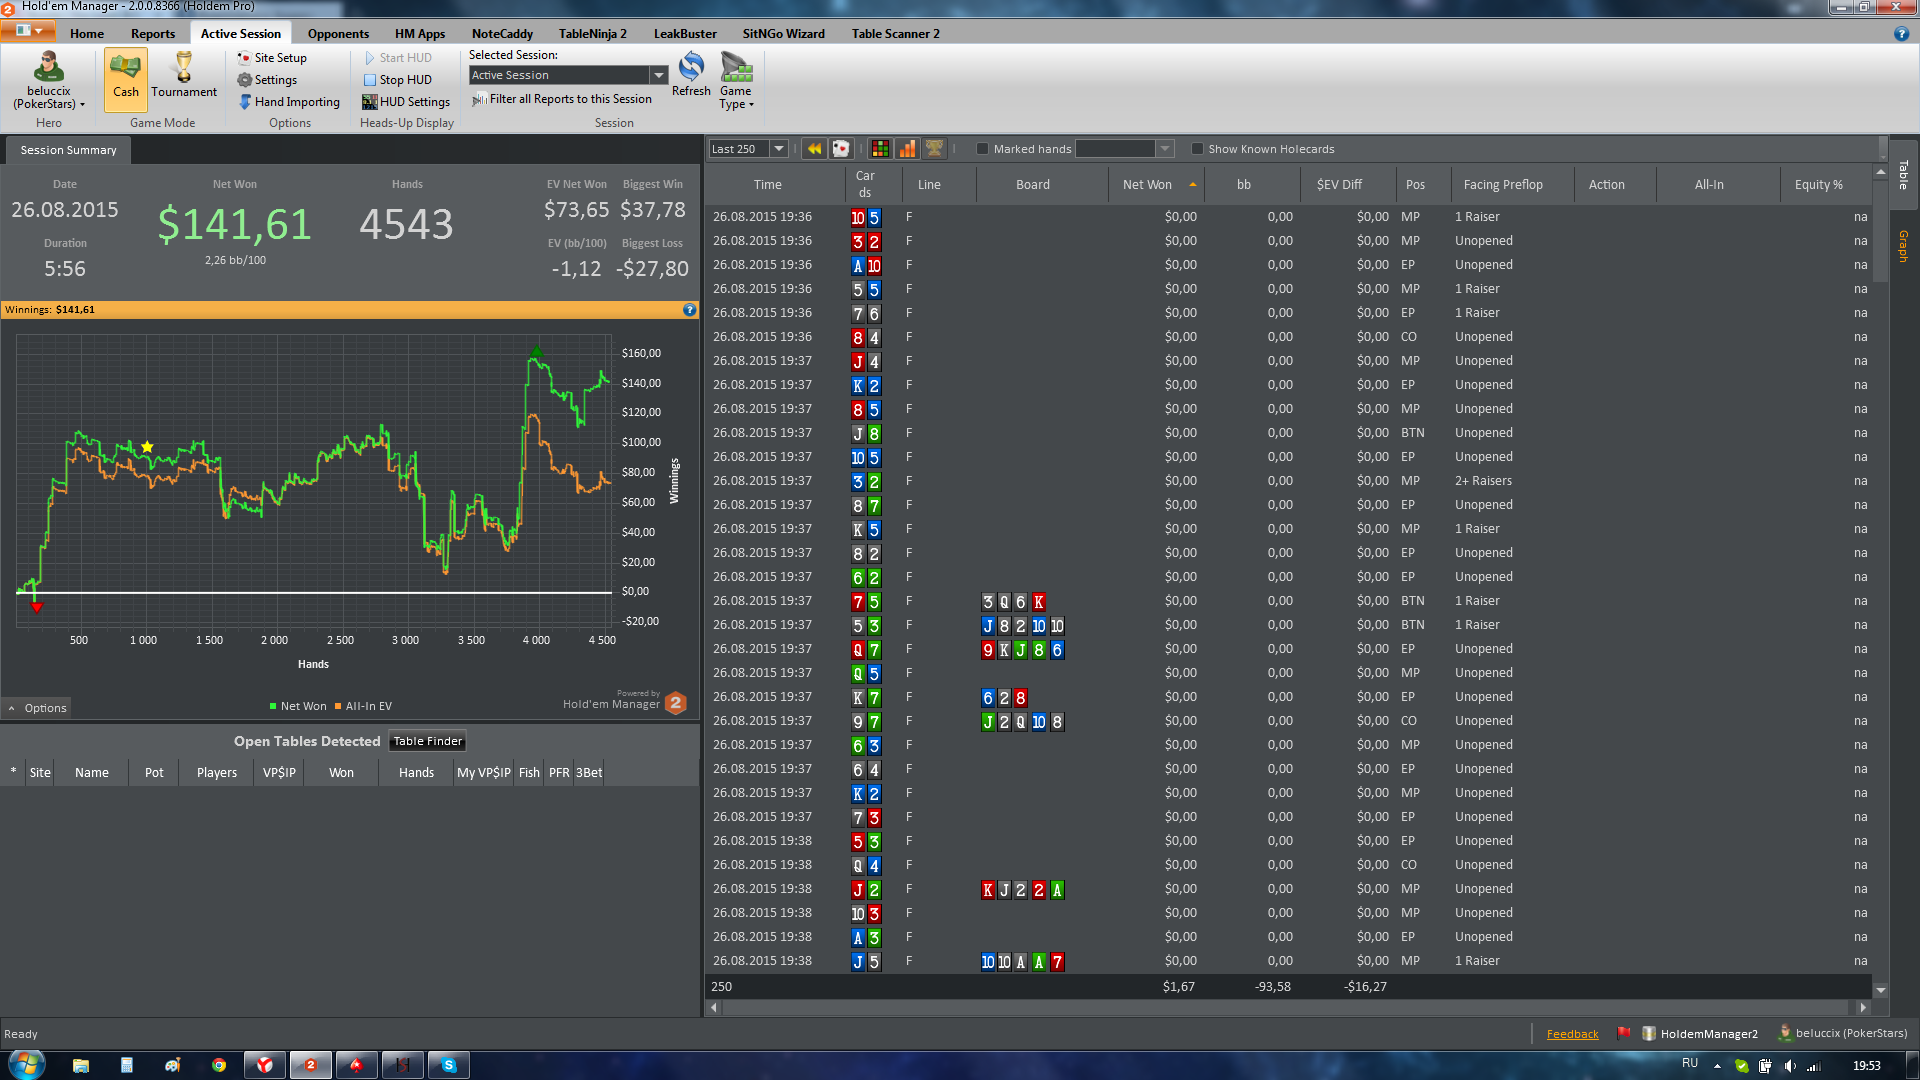Screen dimensions: 1920x1080
Task: Expand the beluccix PokerStars hero dropdown arrow
Action: coord(82,104)
